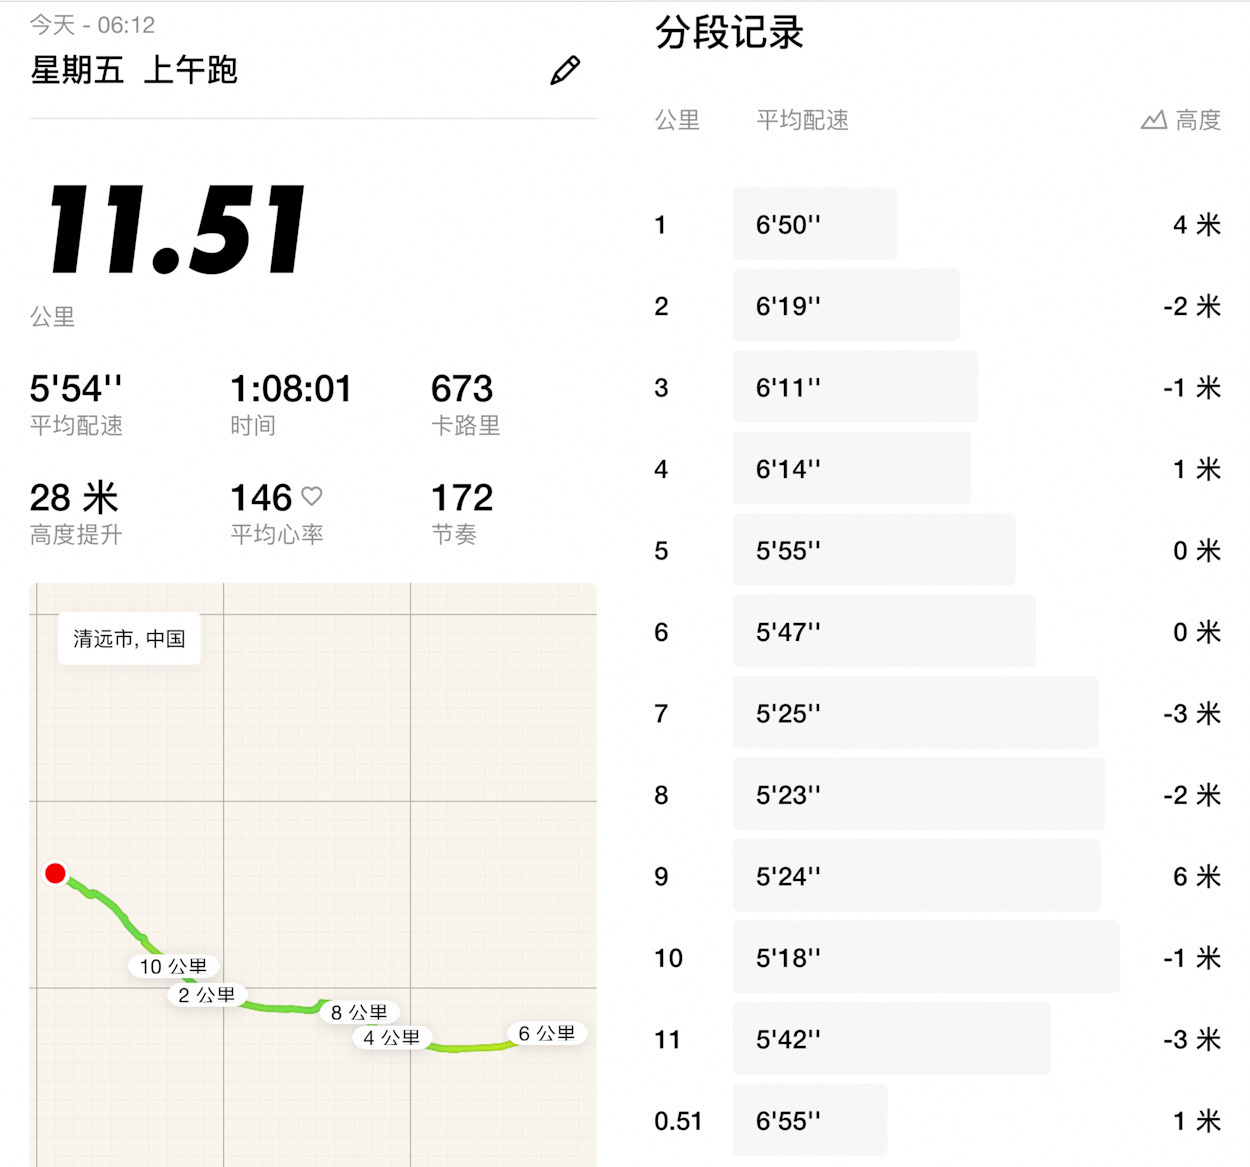The height and width of the screenshot is (1167, 1250).
Task: Select split 7 pace bar 5'25''
Action: 915,713
